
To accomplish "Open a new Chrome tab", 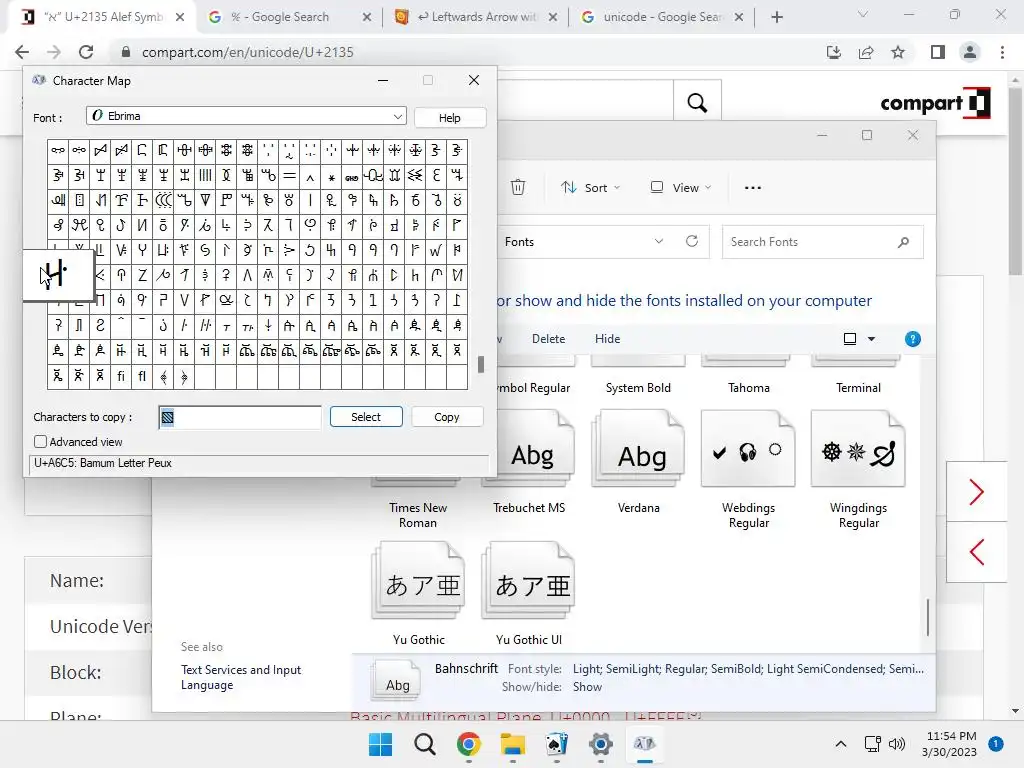I will point(776,17).
